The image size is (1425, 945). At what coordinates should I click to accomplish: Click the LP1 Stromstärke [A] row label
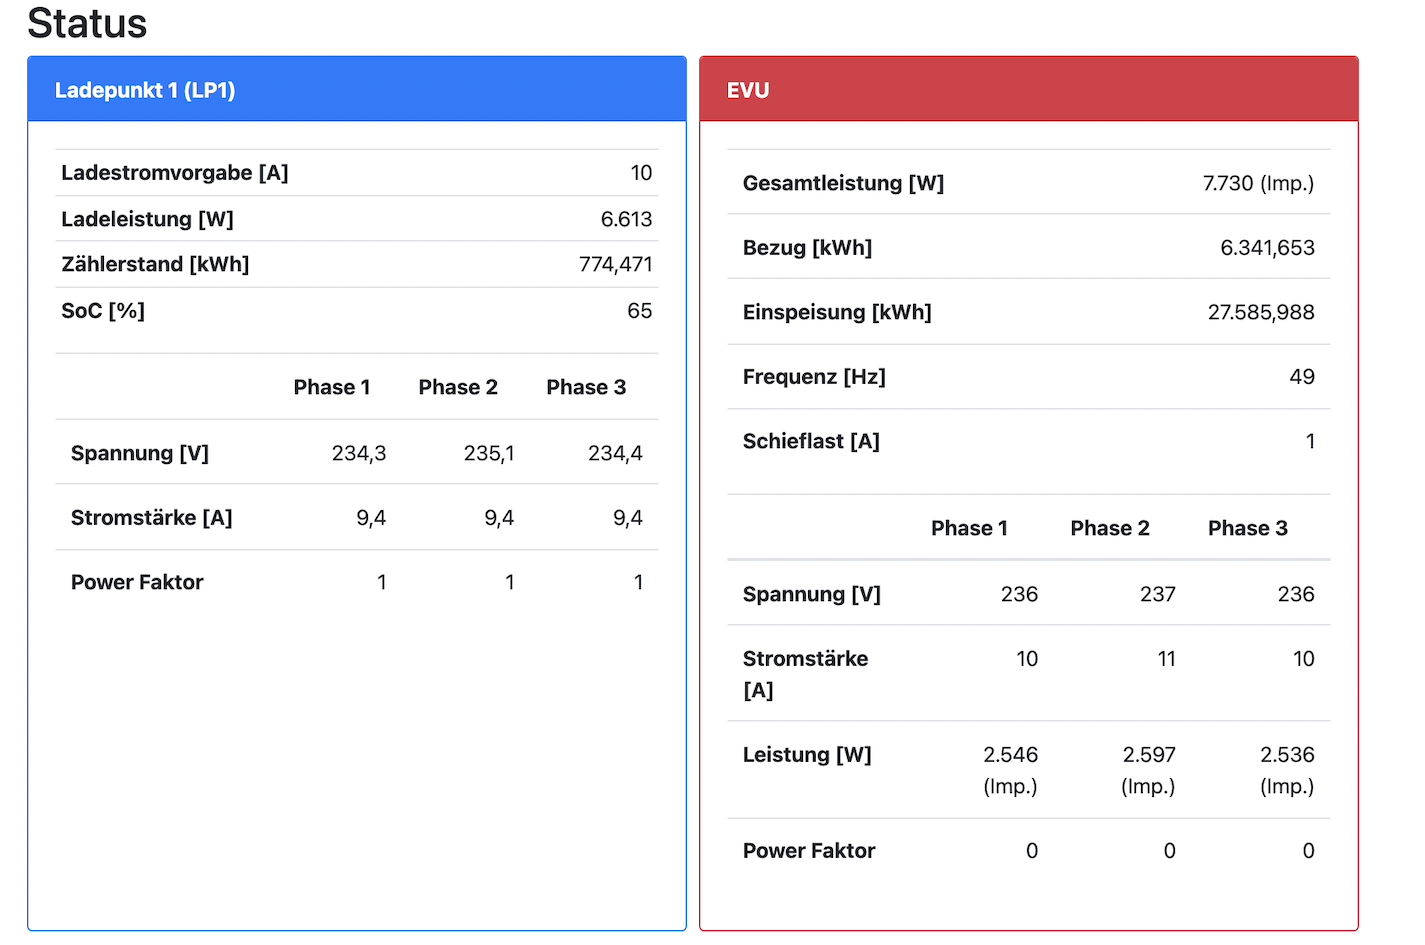[x=151, y=518]
